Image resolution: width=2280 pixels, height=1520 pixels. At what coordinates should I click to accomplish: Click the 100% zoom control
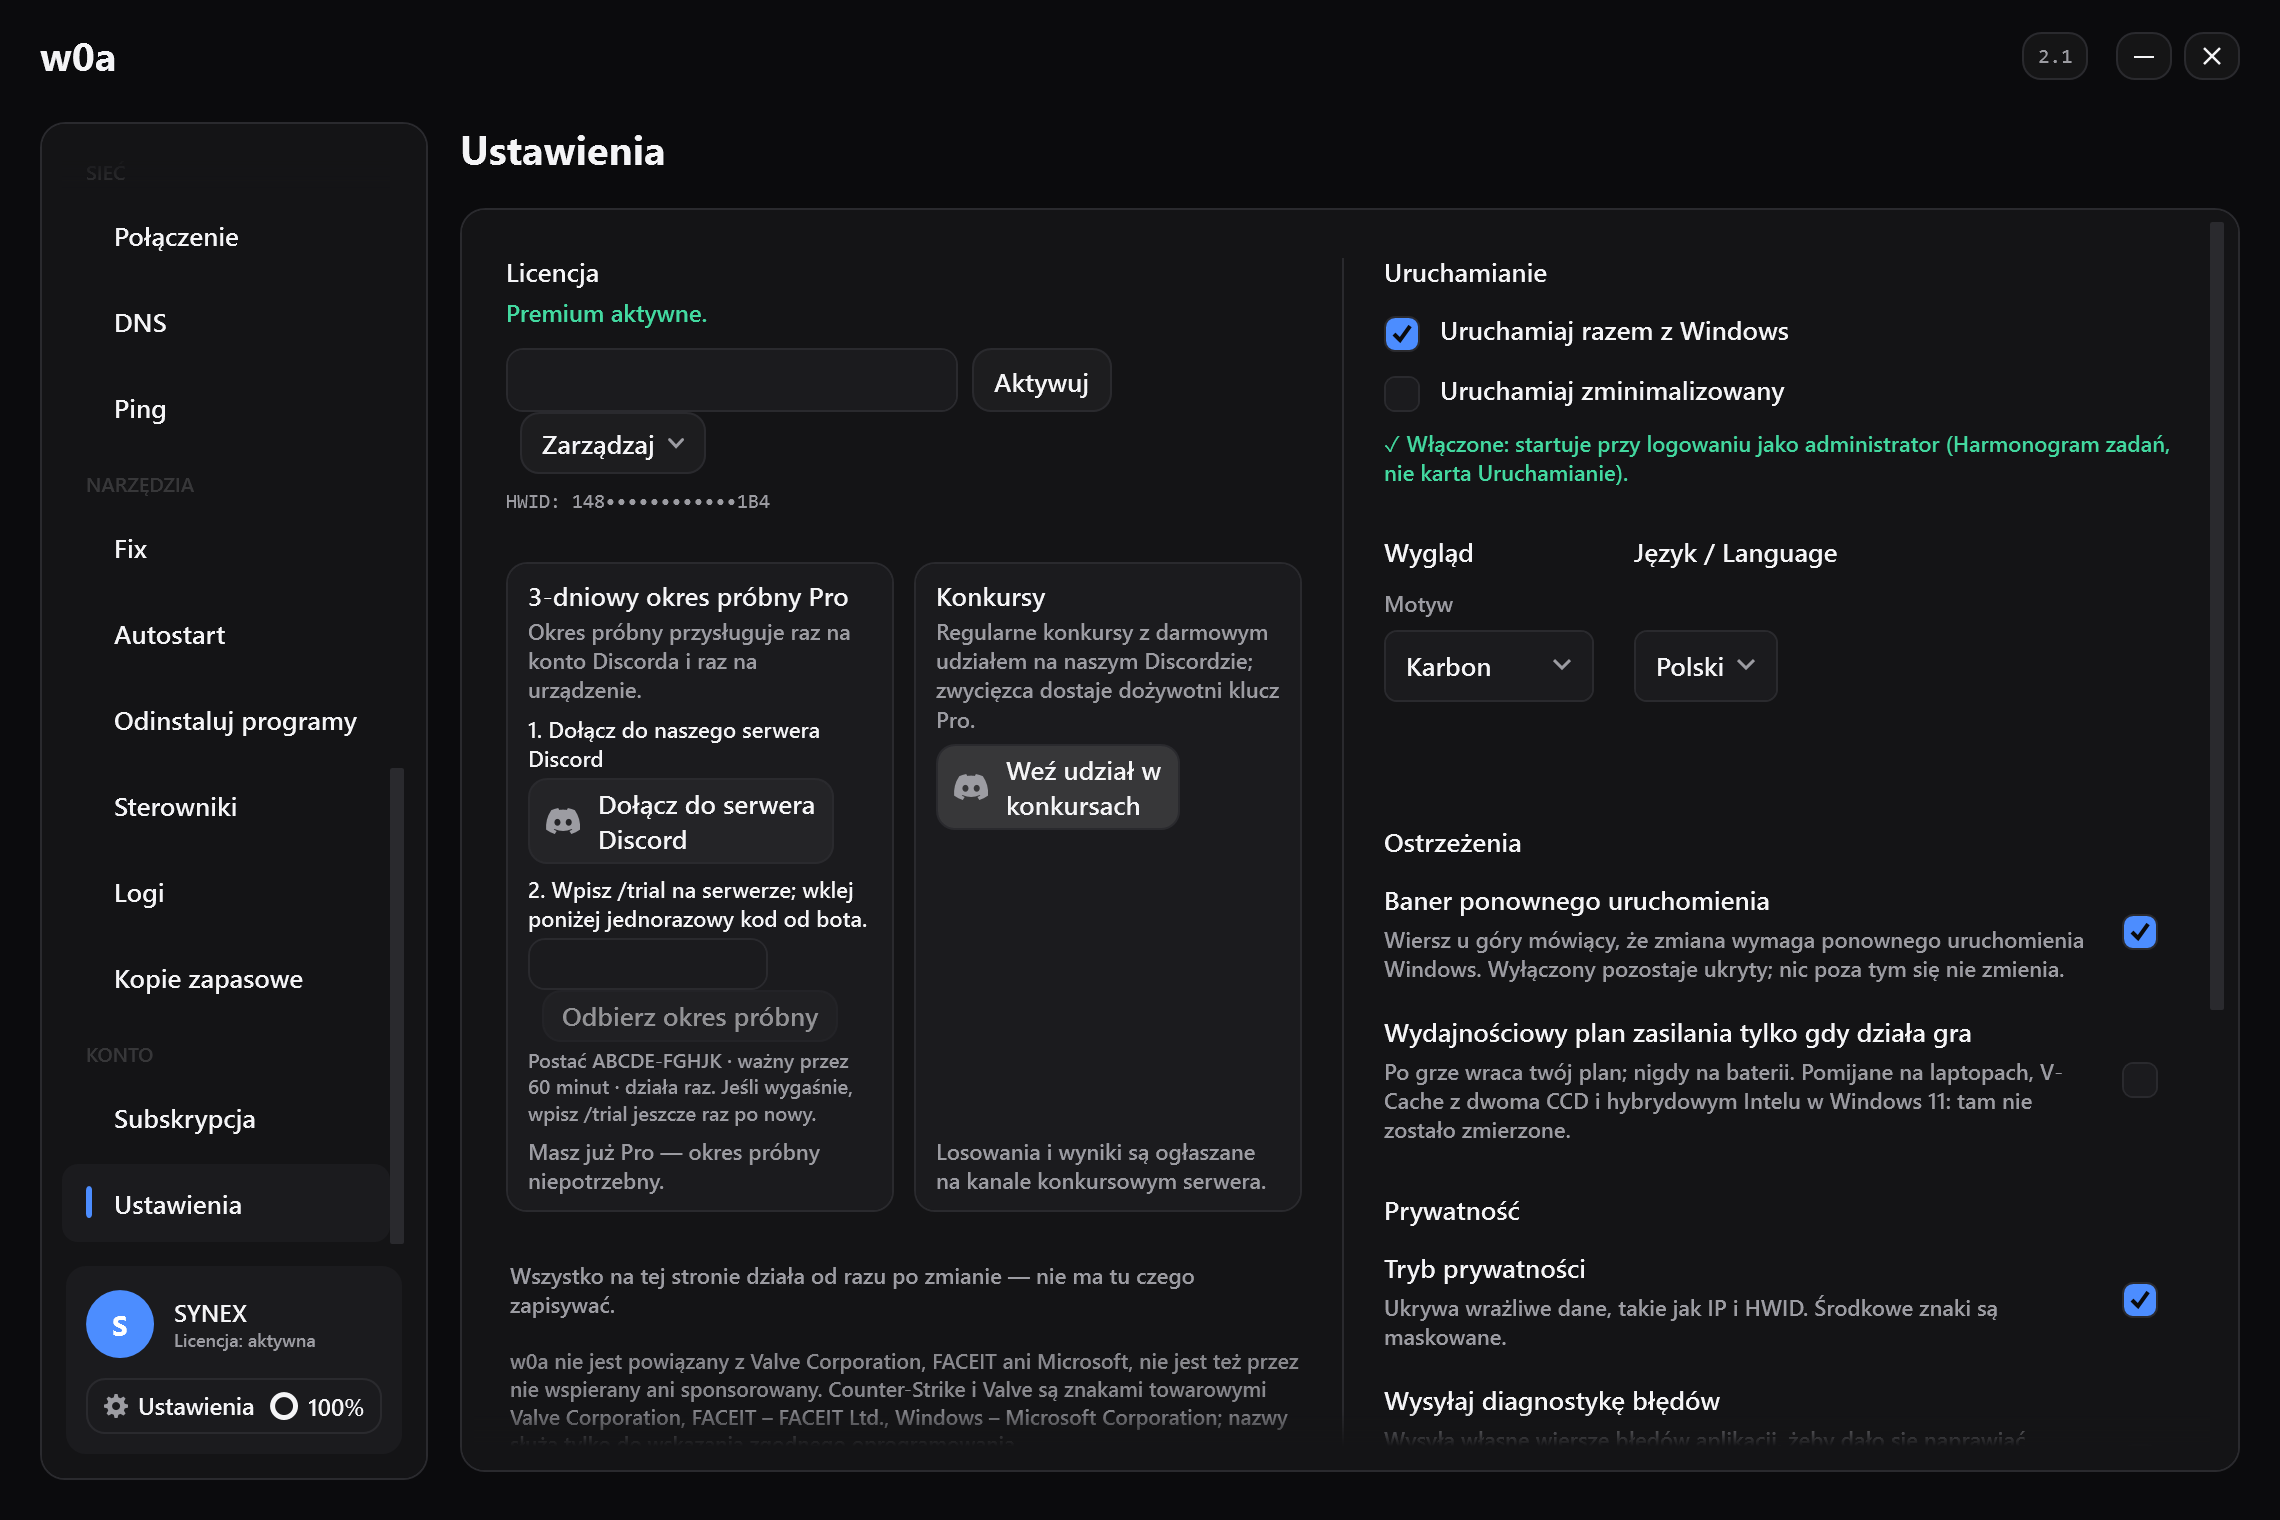pos(317,1406)
